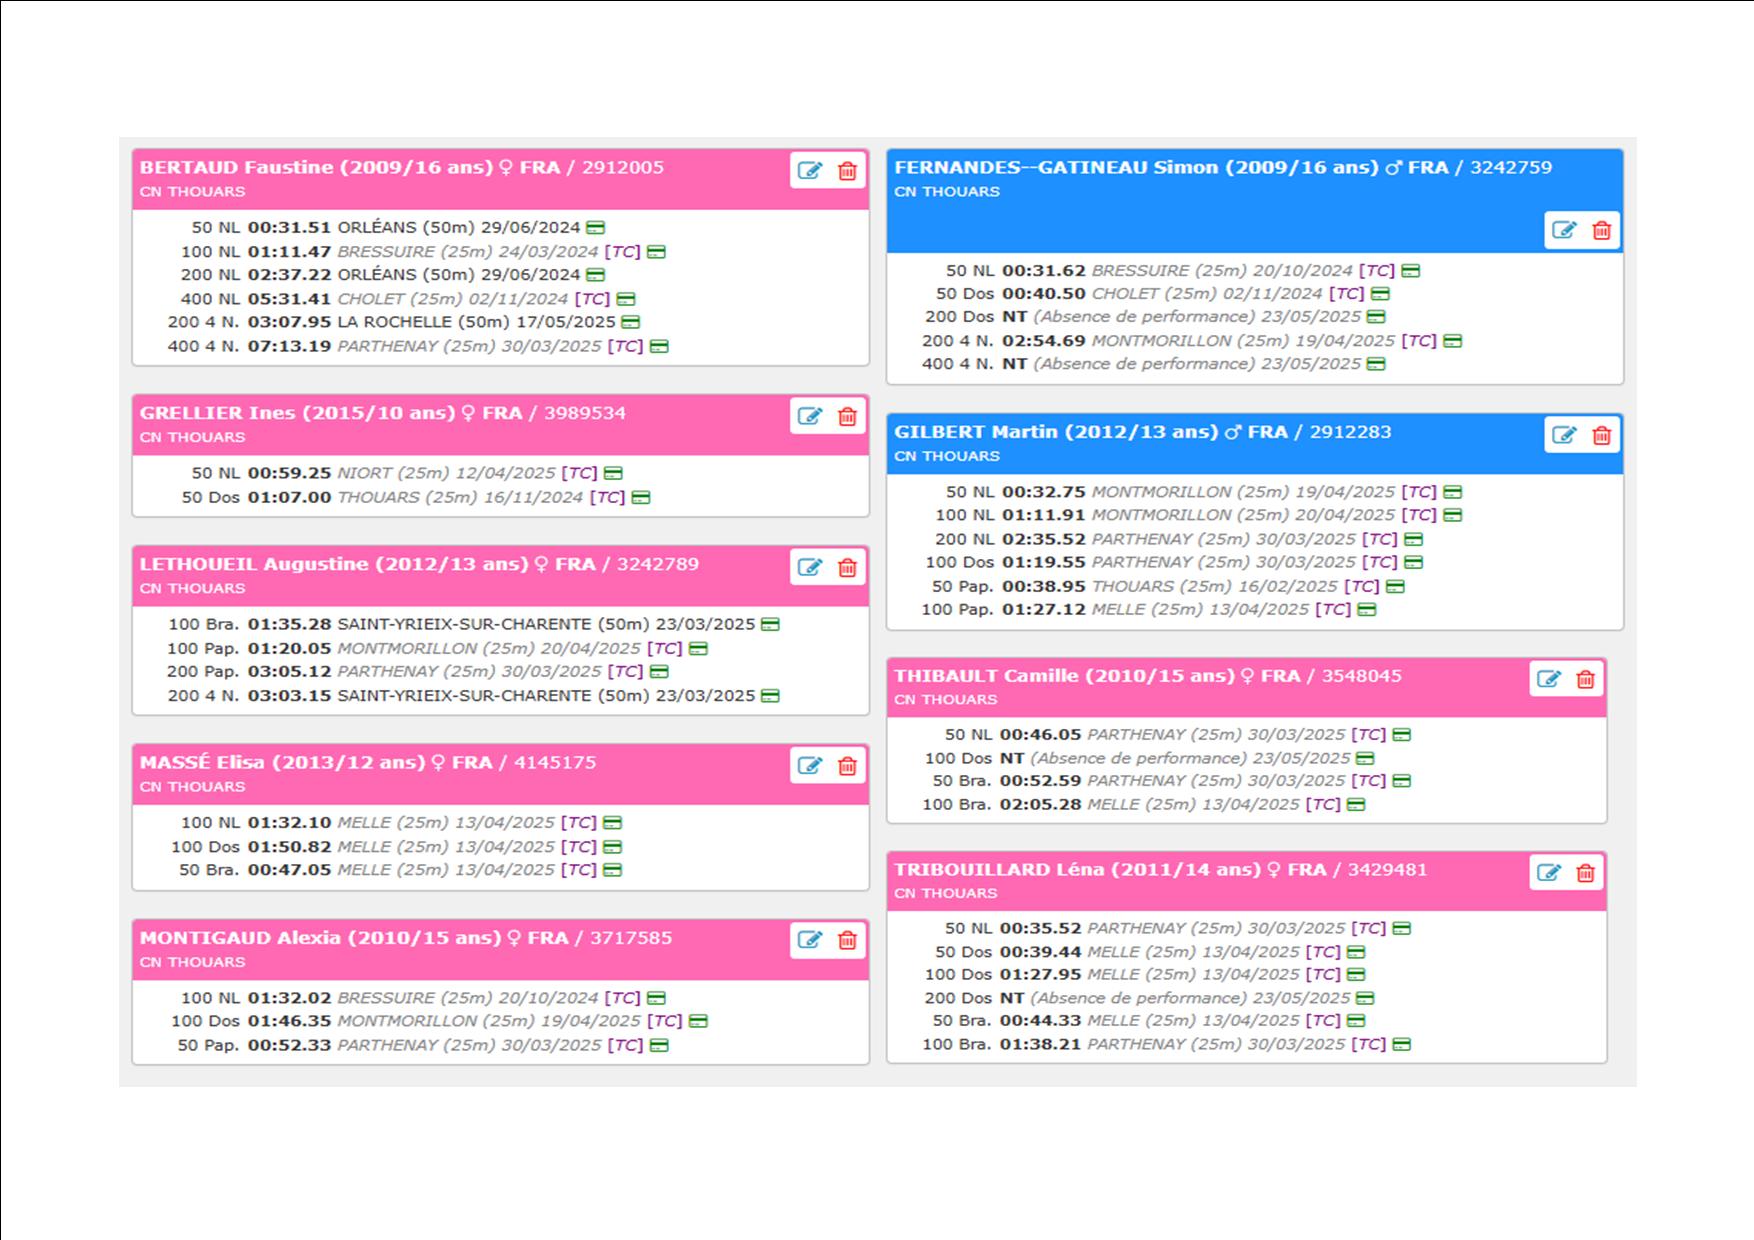
Task: Click license number 3548045 in Thibault header
Action: [1362, 676]
